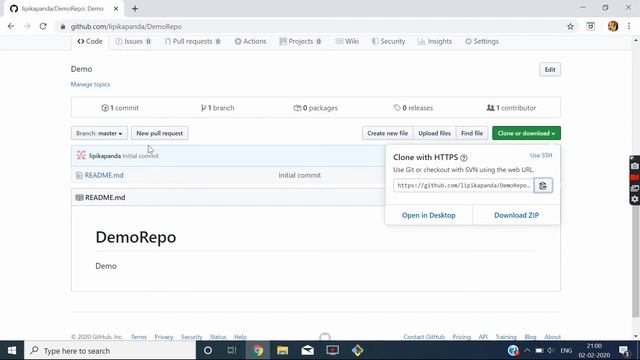View 1 contributor link
The width and height of the screenshot is (640, 360).
click(511, 108)
